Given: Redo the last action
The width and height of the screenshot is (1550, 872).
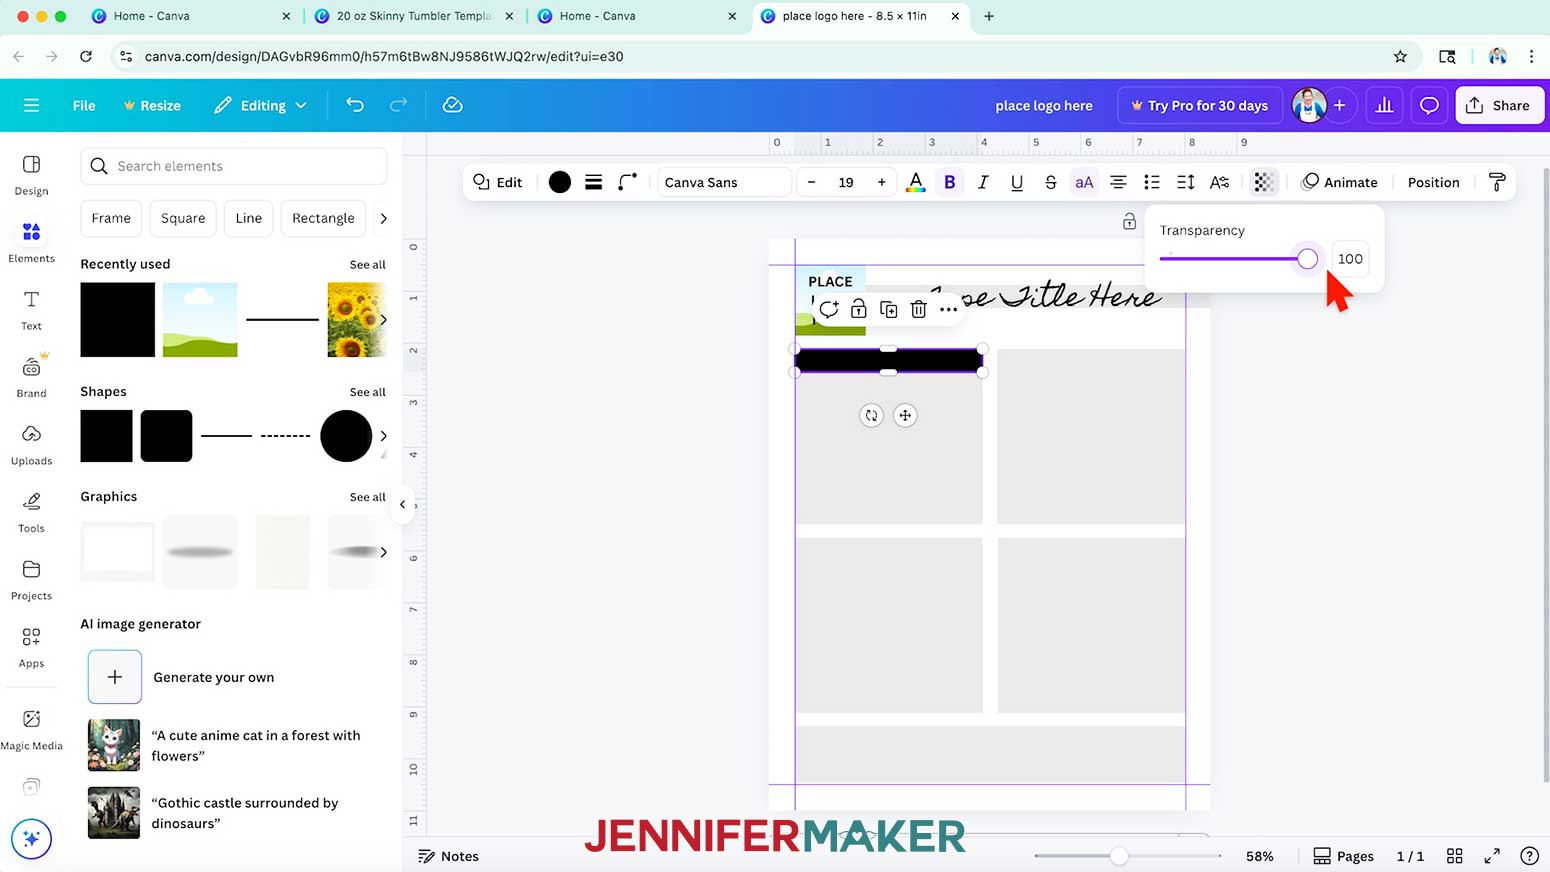Looking at the screenshot, I should [x=398, y=105].
